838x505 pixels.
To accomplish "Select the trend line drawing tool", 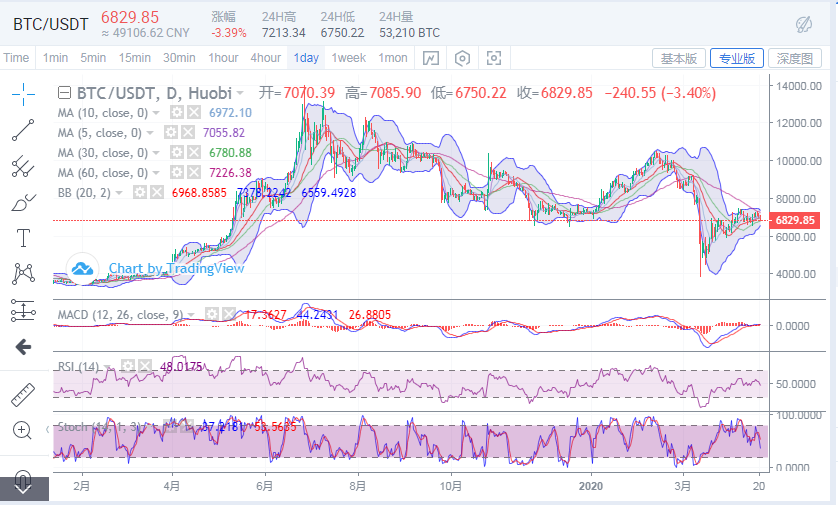I will click(x=23, y=130).
